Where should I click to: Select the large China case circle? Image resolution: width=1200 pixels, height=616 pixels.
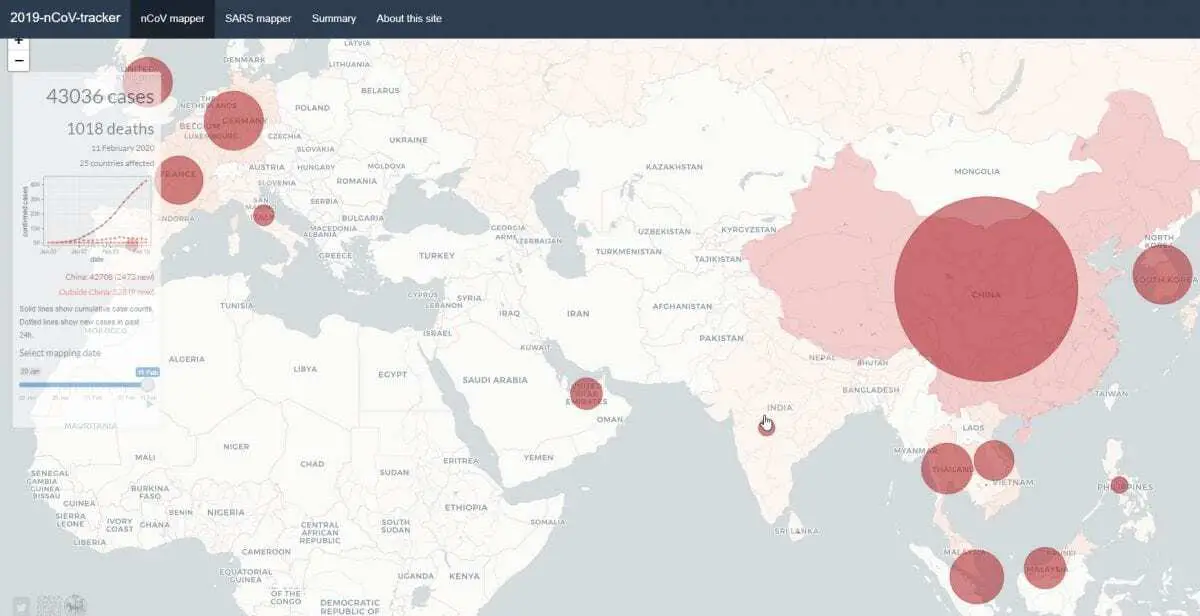coord(985,288)
